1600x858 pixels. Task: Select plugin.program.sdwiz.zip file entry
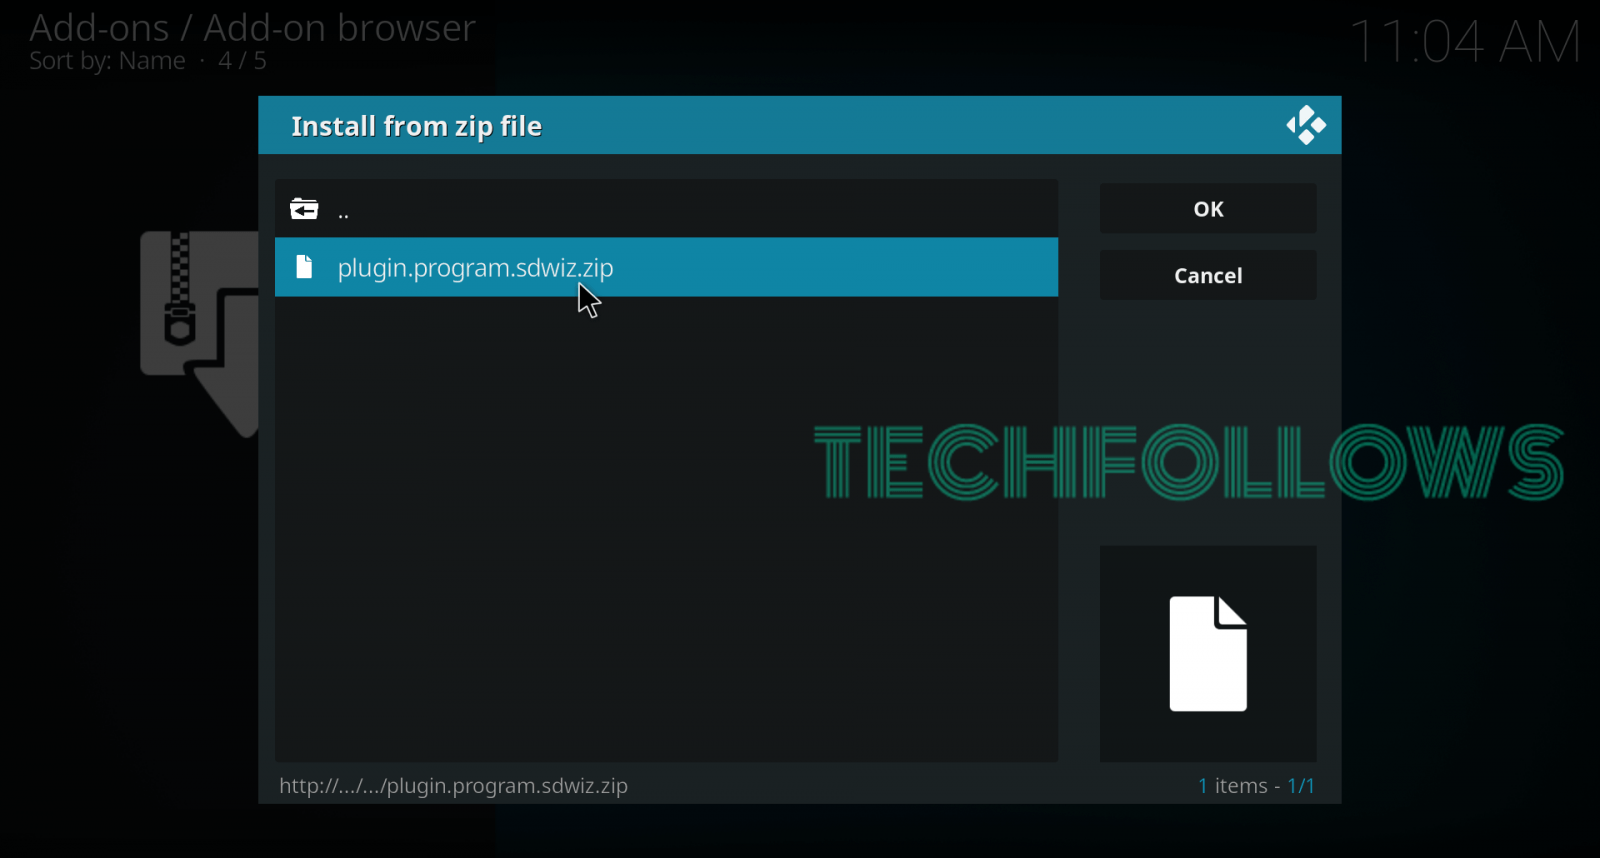click(x=666, y=267)
